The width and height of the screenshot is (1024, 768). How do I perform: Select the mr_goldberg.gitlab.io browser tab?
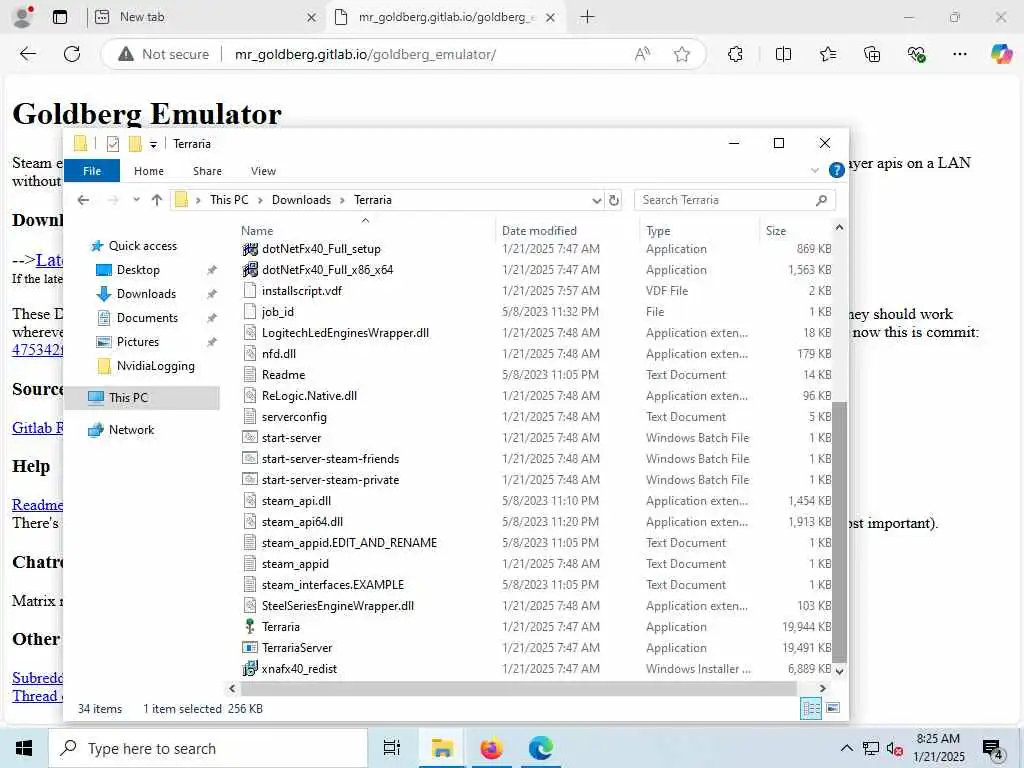point(446,18)
